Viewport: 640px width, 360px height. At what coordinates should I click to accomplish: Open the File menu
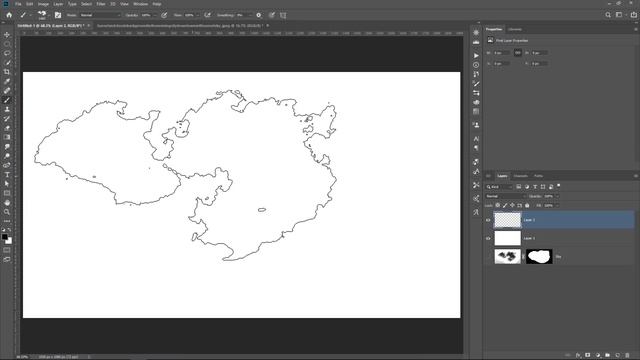[x=18, y=4]
